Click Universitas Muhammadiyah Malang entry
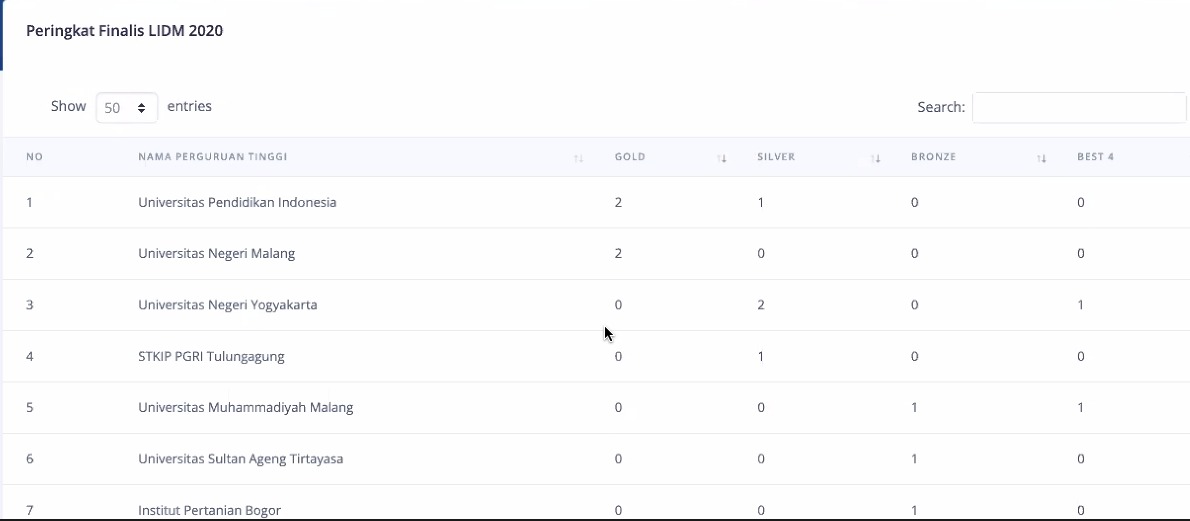 point(245,408)
